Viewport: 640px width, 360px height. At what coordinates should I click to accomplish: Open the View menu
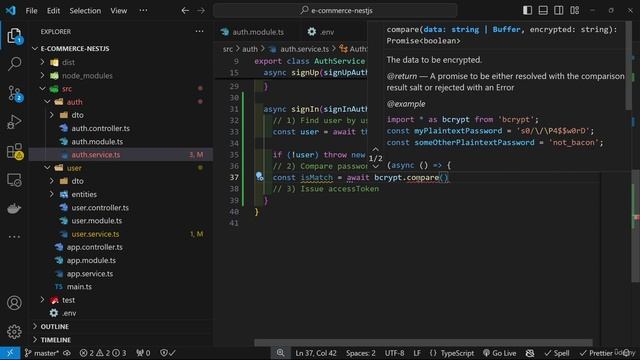coord(118,11)
